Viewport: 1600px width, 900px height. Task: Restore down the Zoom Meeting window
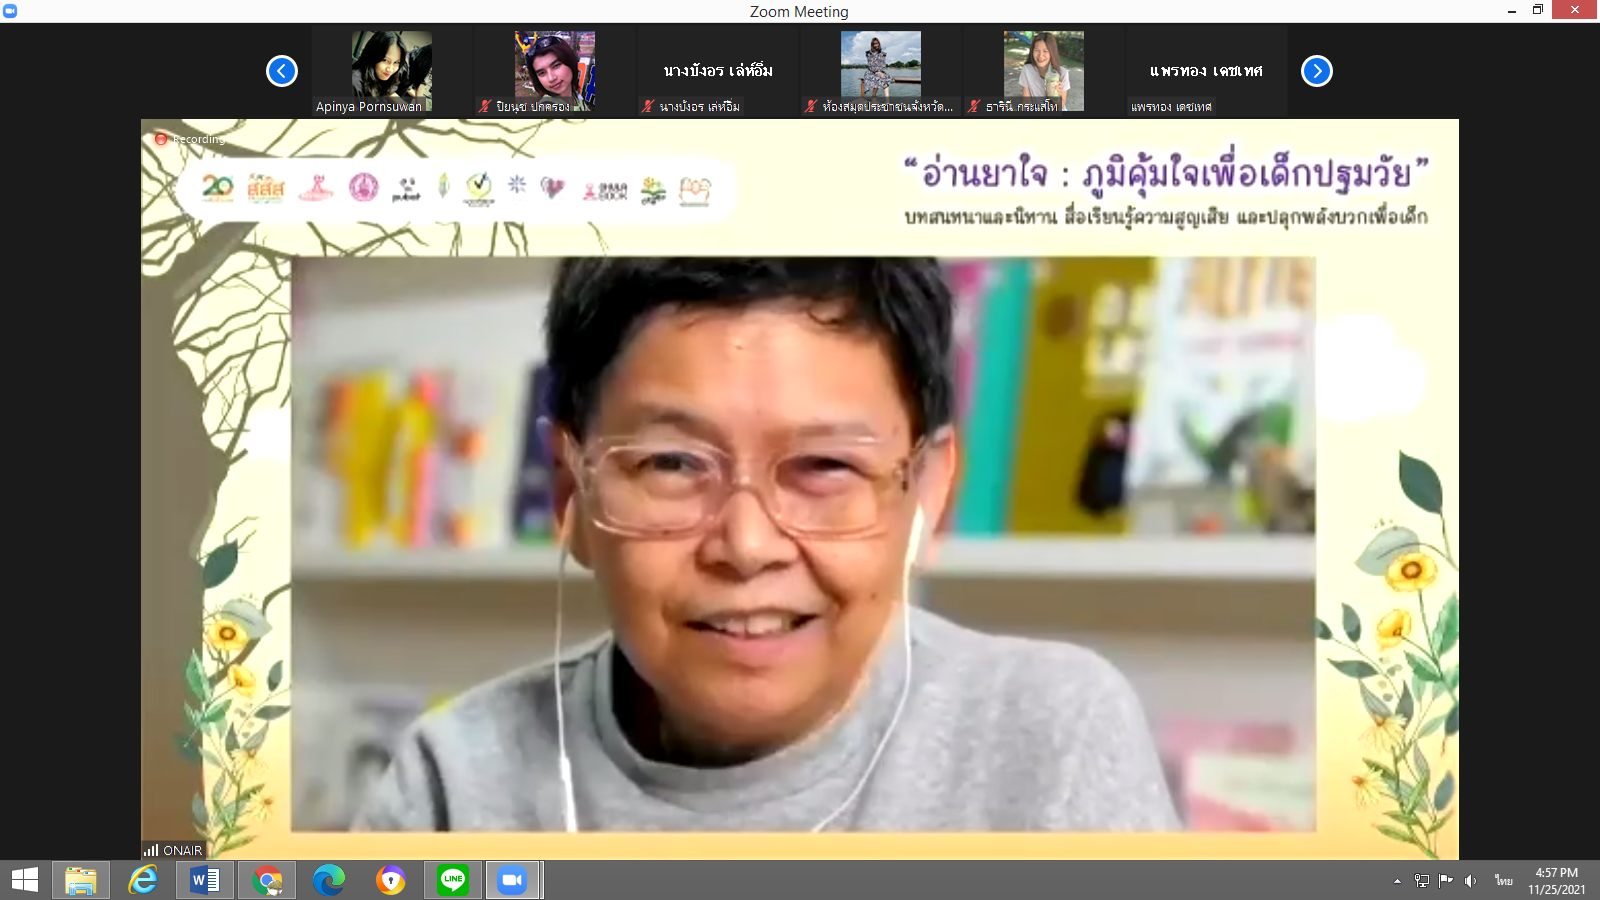point(1538,11)
